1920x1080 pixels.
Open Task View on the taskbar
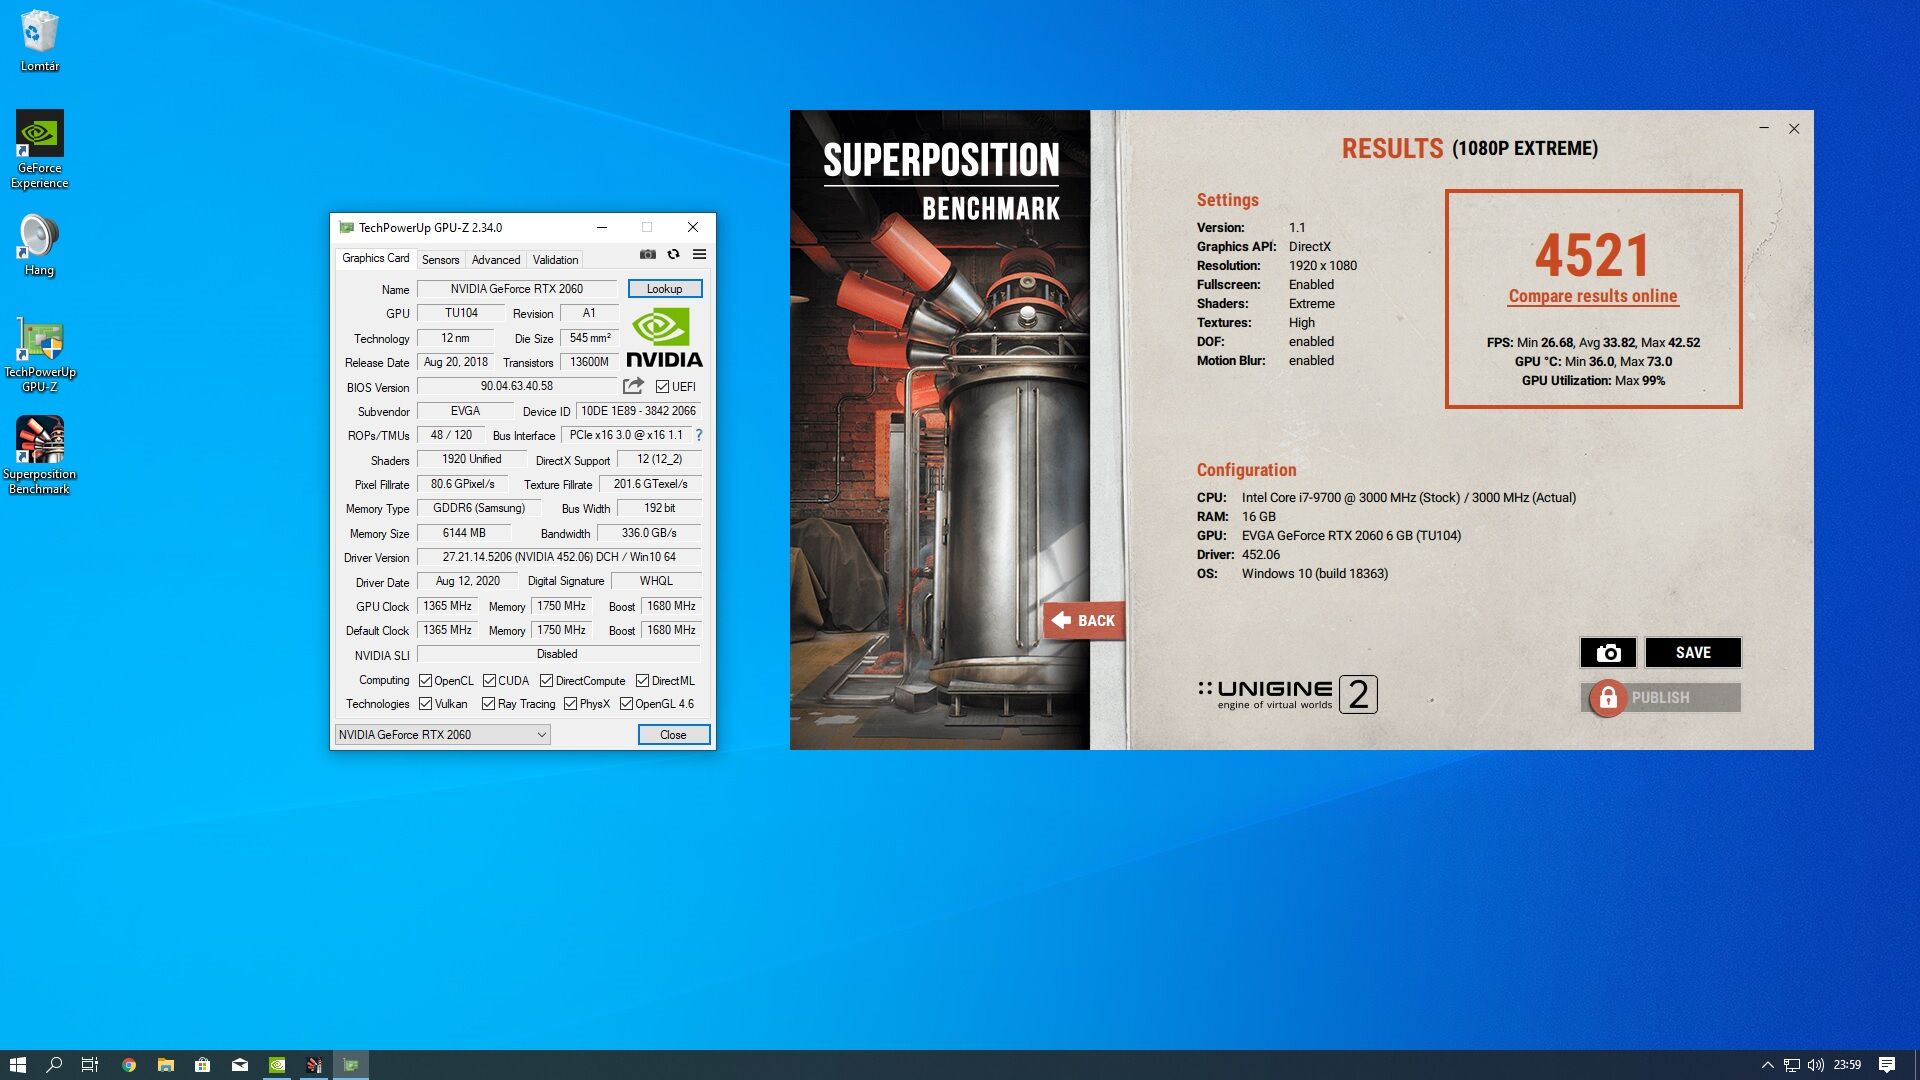[x=90, y=1065]
